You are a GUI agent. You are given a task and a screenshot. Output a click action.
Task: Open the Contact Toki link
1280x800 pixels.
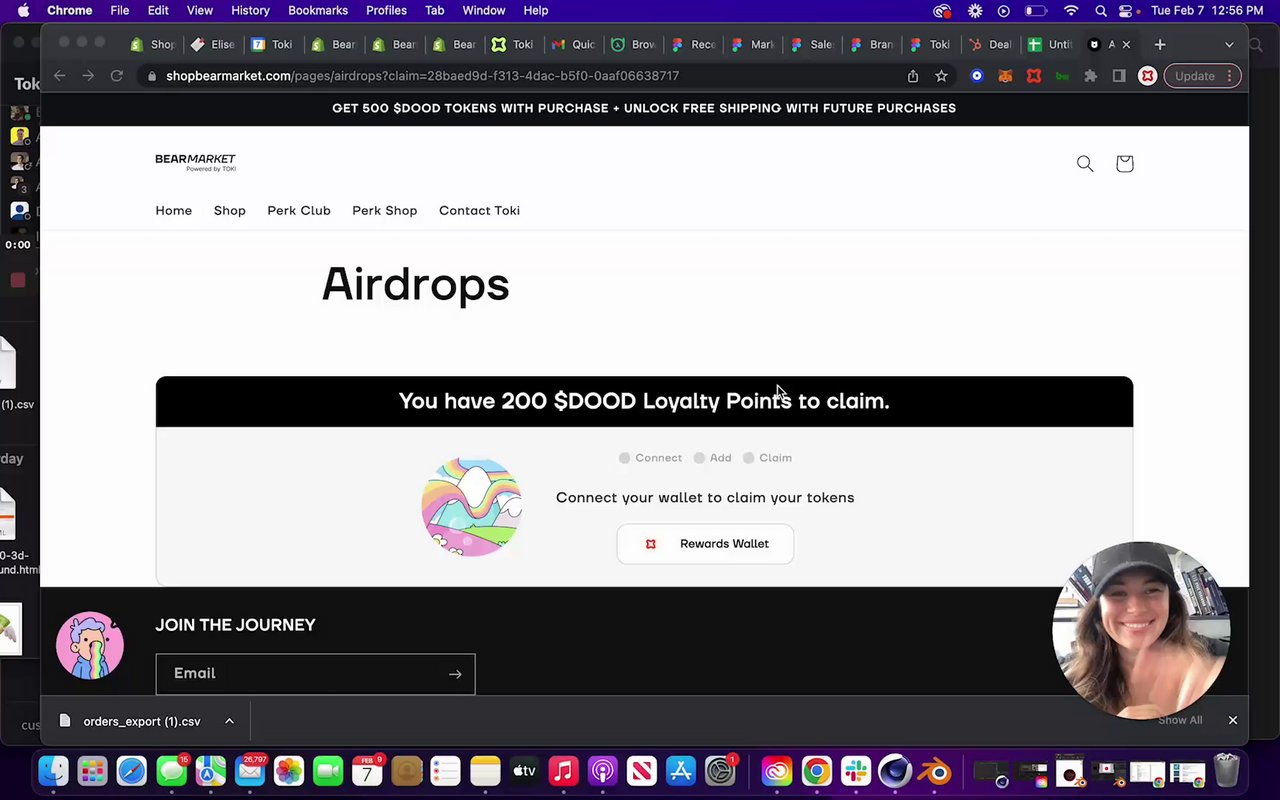(479, 211)
